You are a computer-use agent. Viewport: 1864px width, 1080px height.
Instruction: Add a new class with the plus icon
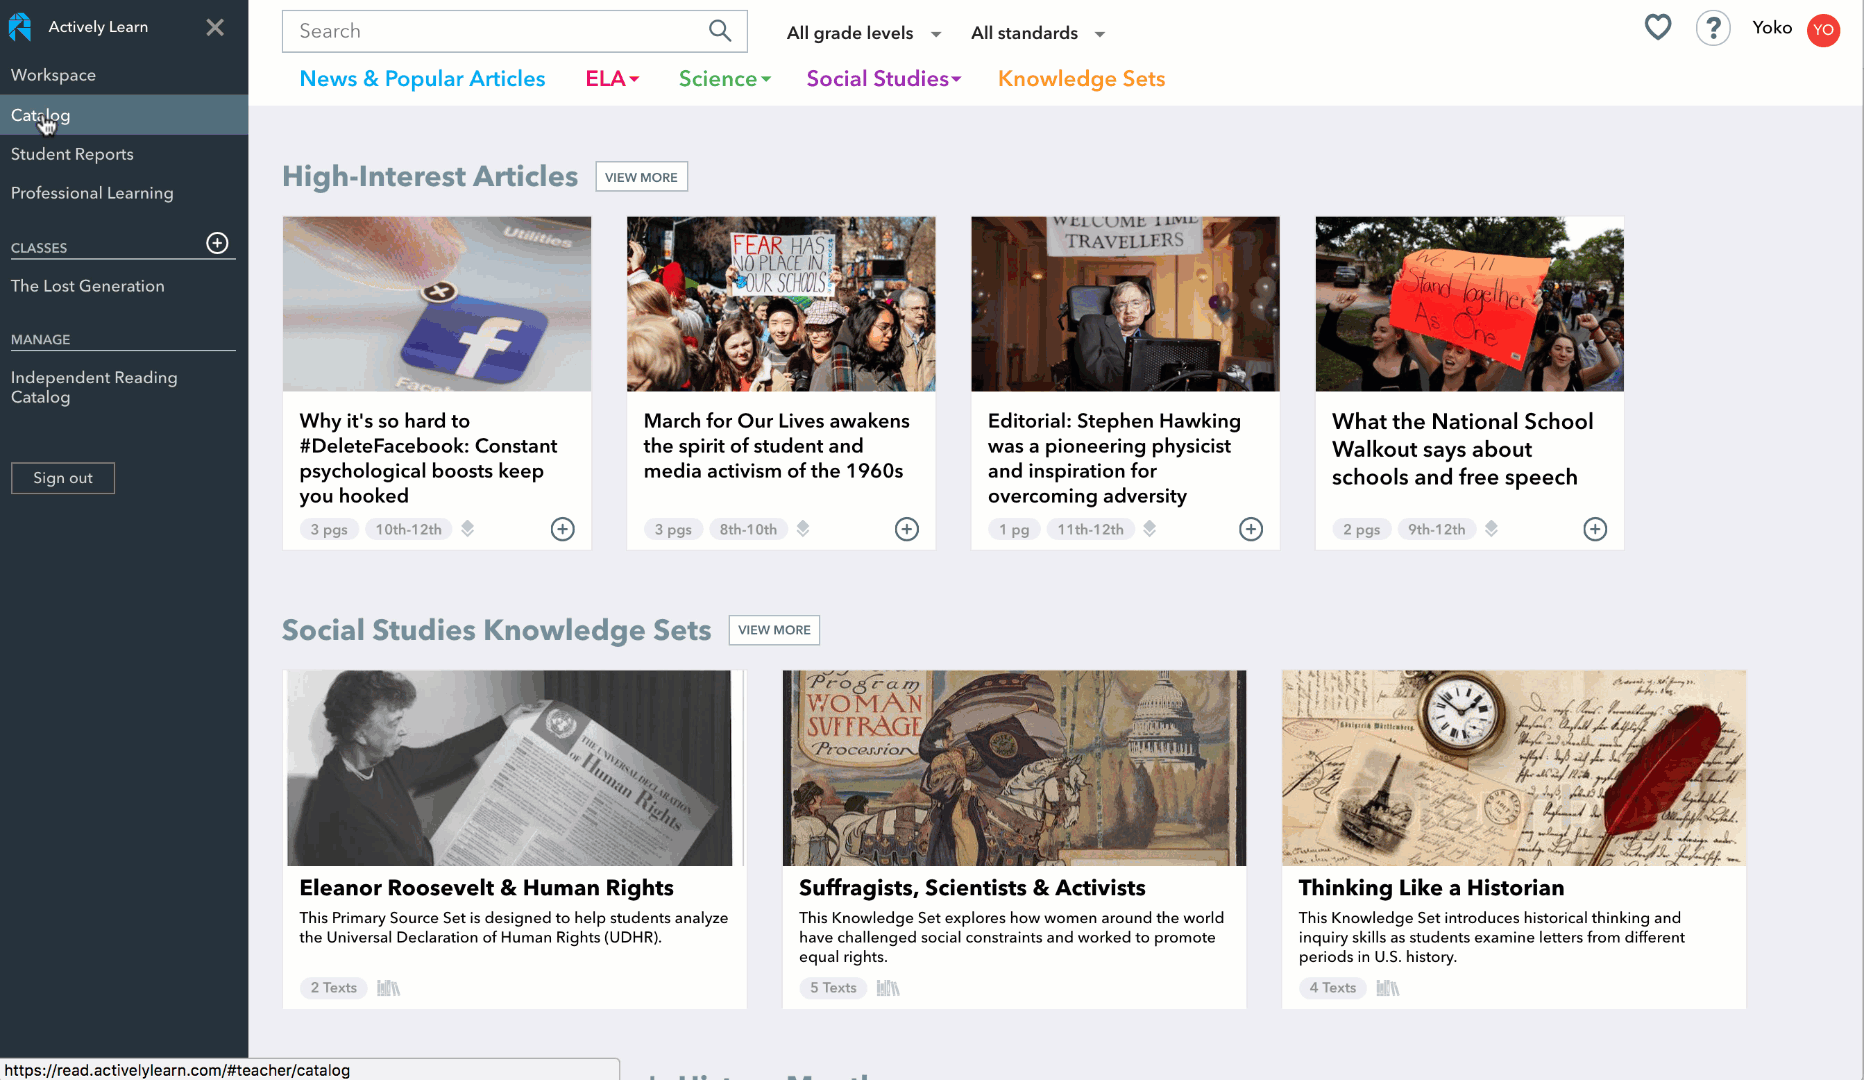(x=217, y=243)
